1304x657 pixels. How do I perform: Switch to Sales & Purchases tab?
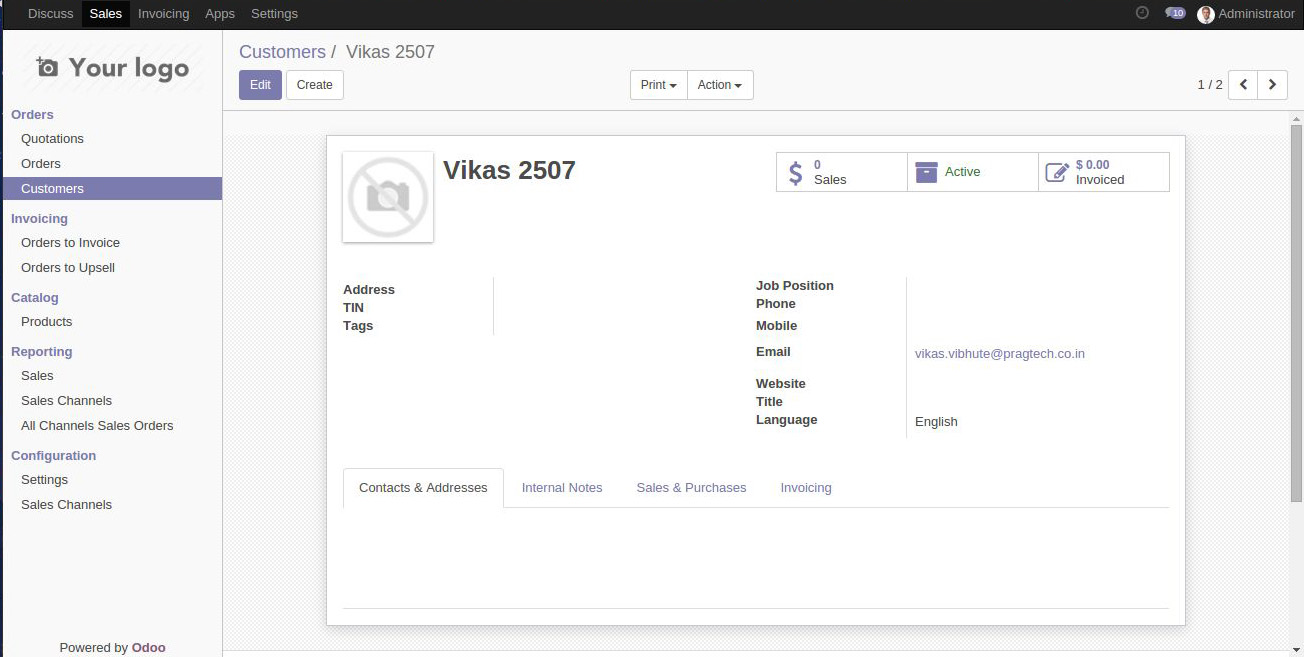pyautogui.click(x=691, y=488)
